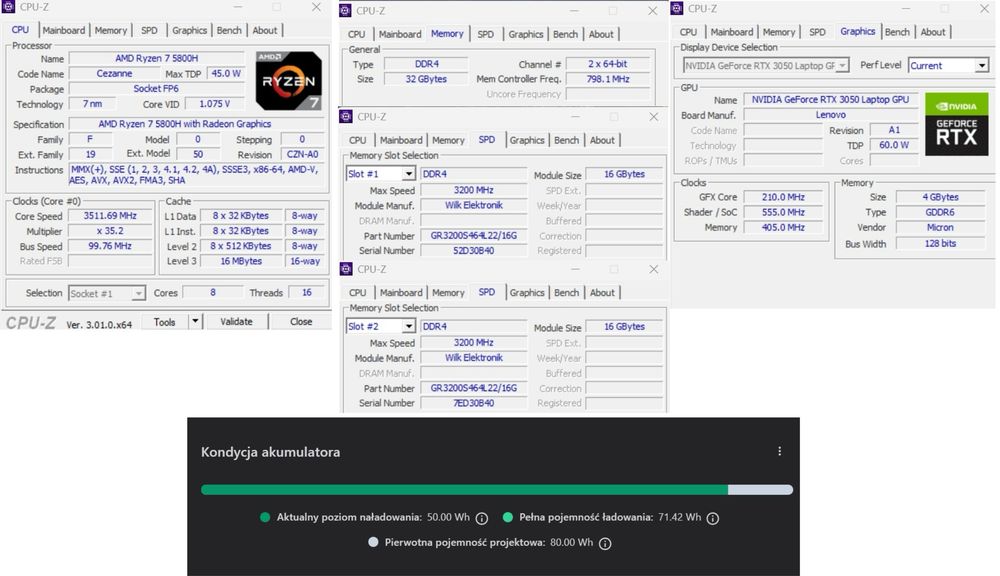This screenshot has height=576, width=1000.
Task: Click info icon next to Aktualny poziom naładowania
Action: (x=482, y=518)
